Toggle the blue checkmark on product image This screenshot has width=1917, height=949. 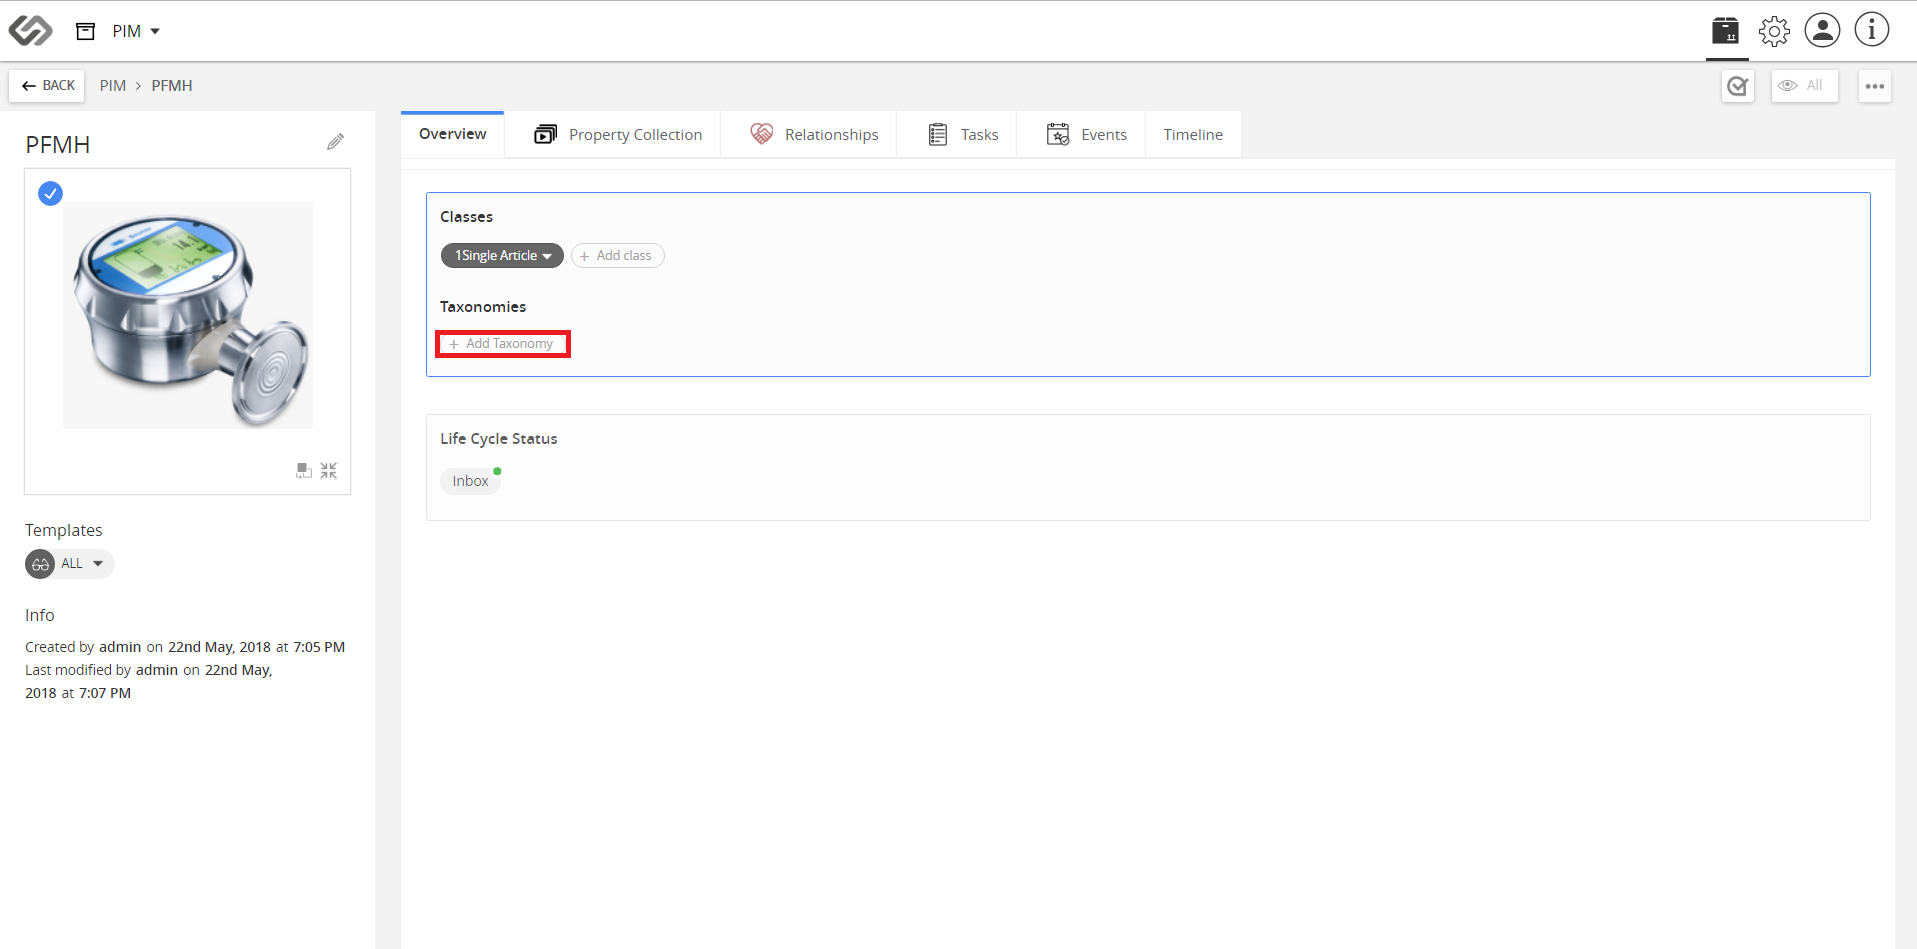click(50, 193)
